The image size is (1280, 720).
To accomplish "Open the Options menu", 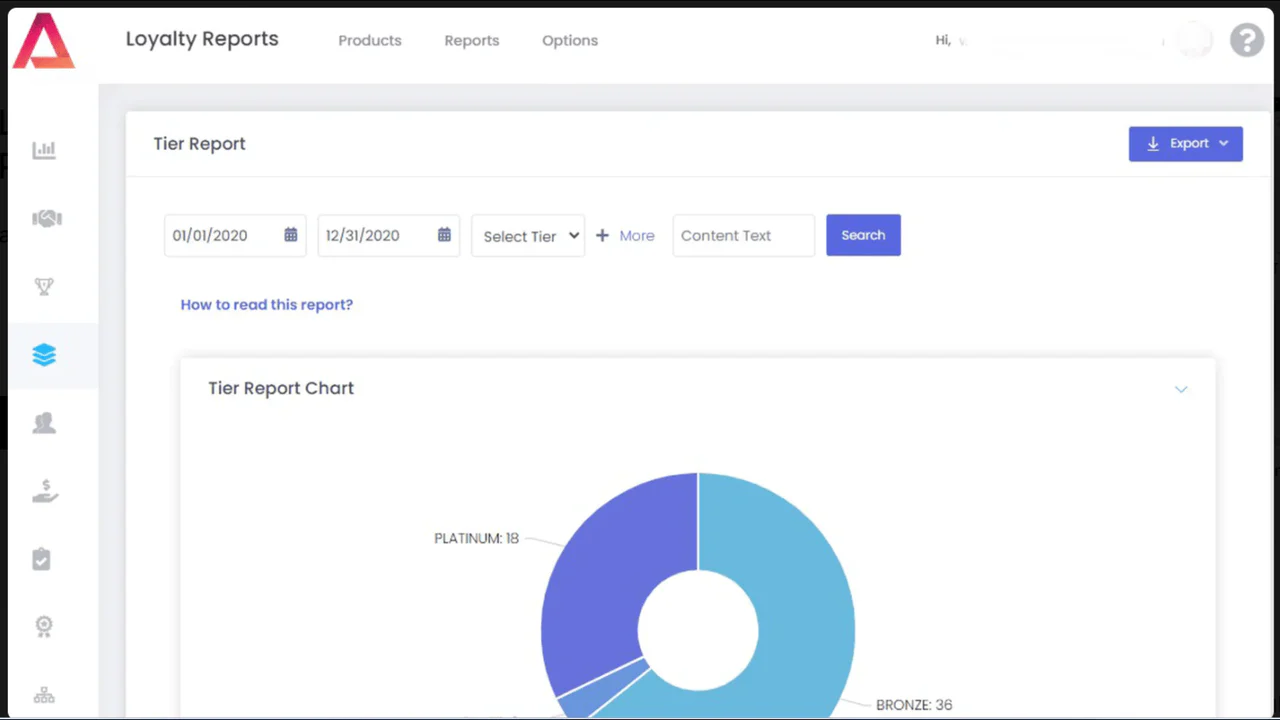I will (x=570, y=41).
